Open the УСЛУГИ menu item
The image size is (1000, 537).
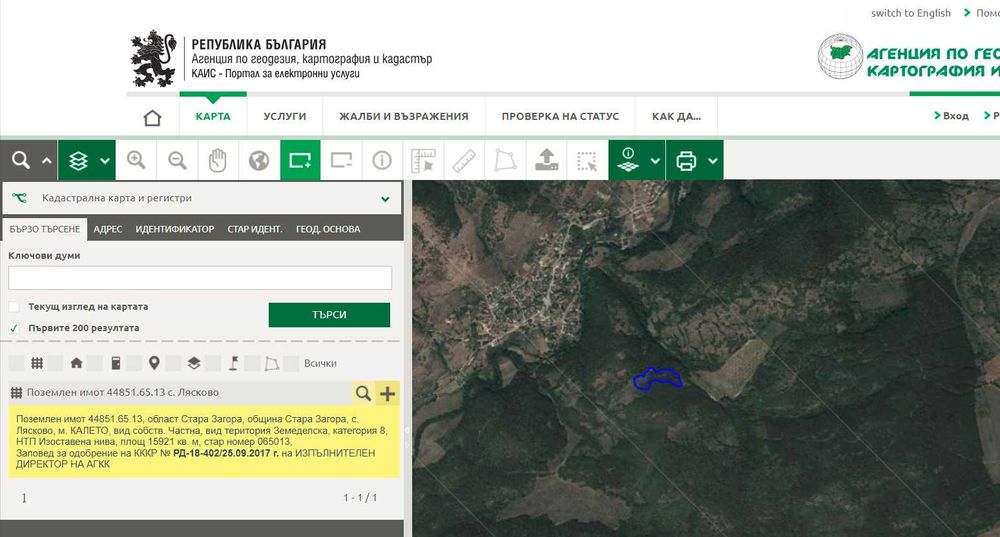(284, 116)
